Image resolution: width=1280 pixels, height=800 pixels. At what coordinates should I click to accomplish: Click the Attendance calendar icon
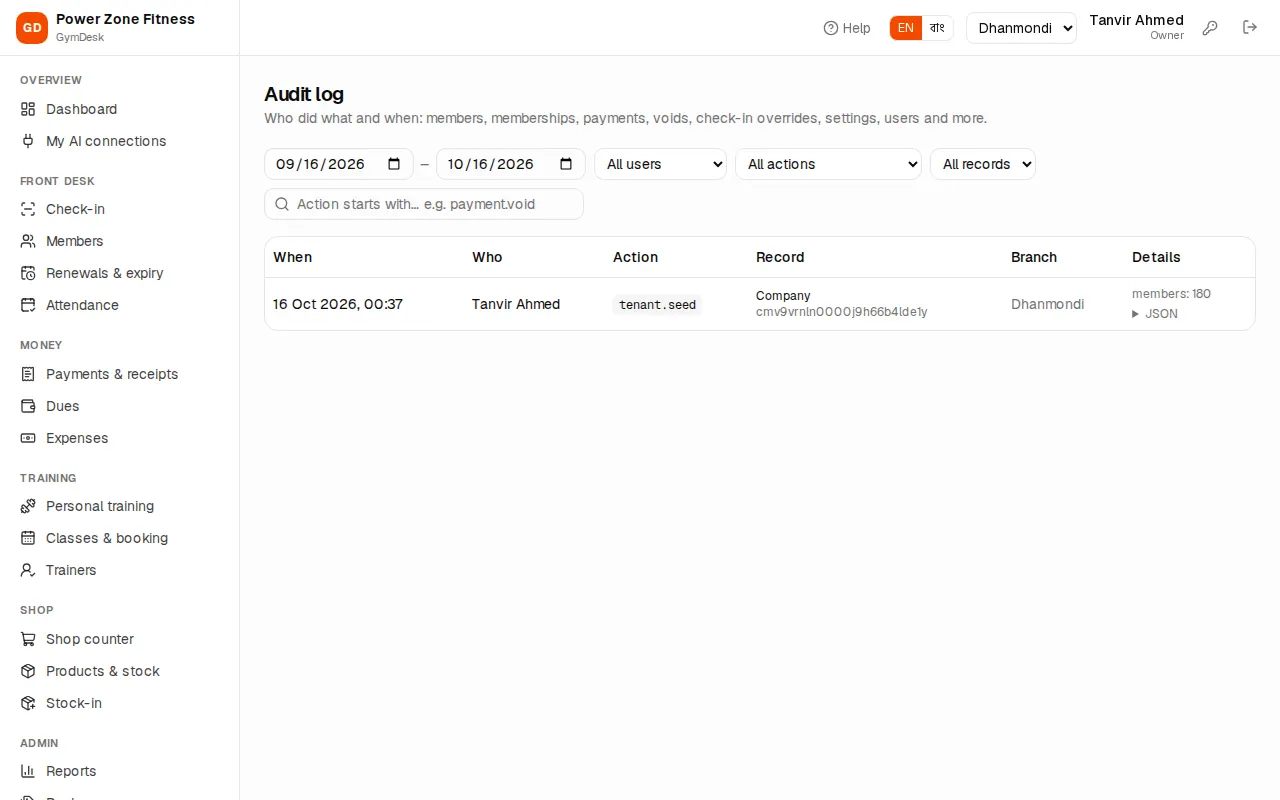click(x=28, y=305)
